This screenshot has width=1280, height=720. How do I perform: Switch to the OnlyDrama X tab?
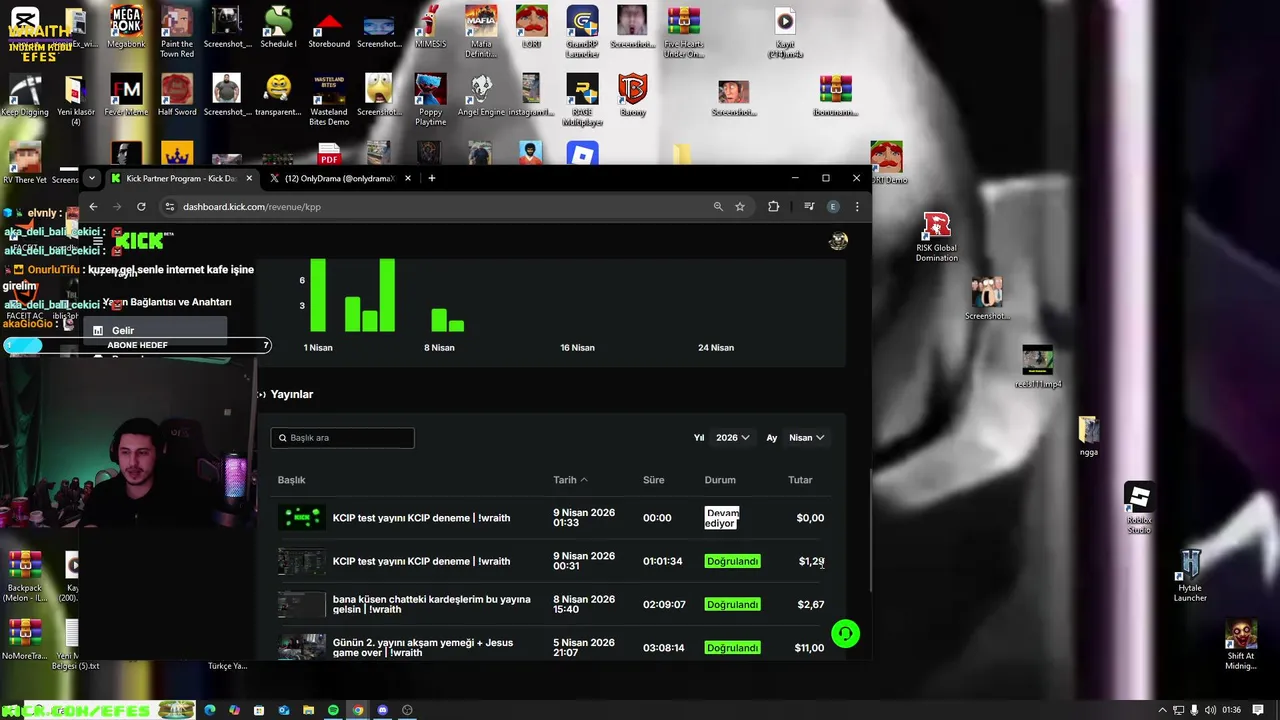point(339,178)
